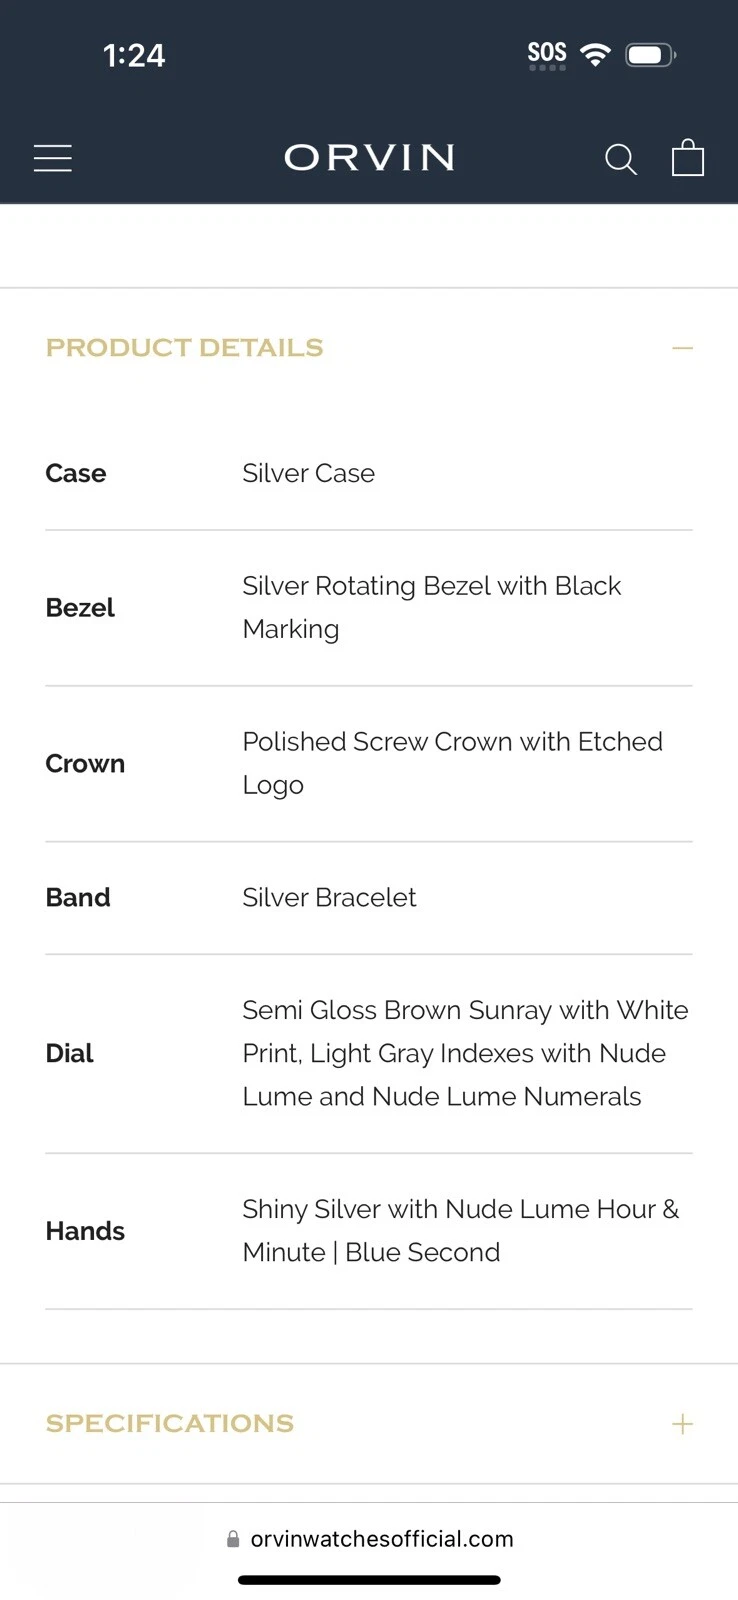
Task: Click the Crown row label
Action: [85, 764]
